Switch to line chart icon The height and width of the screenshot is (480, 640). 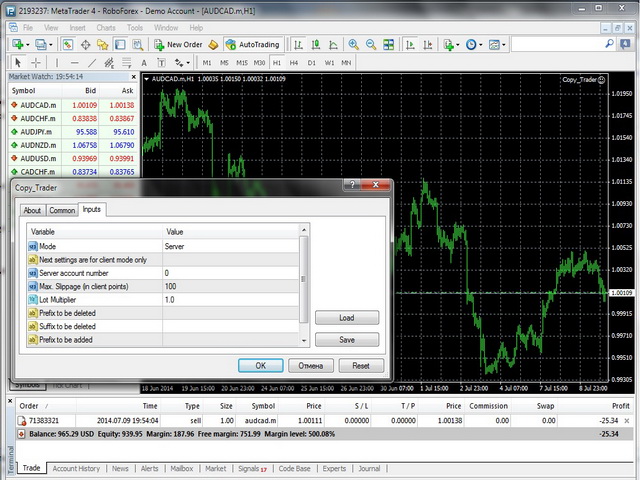pos(333,44)
